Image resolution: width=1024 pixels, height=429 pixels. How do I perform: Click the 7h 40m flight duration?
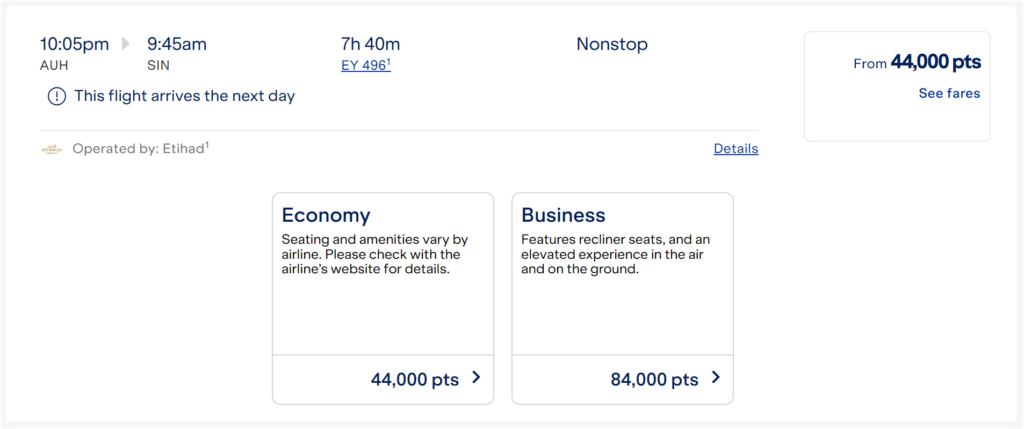(x=370, y=44)
